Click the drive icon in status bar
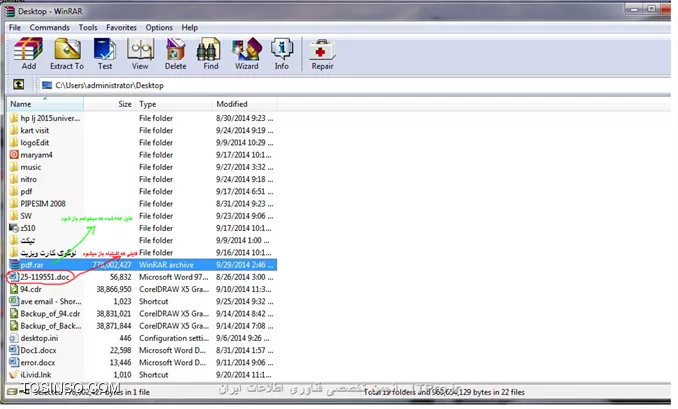Viewport: 678px width, 409px height. (x=13, y=392)
